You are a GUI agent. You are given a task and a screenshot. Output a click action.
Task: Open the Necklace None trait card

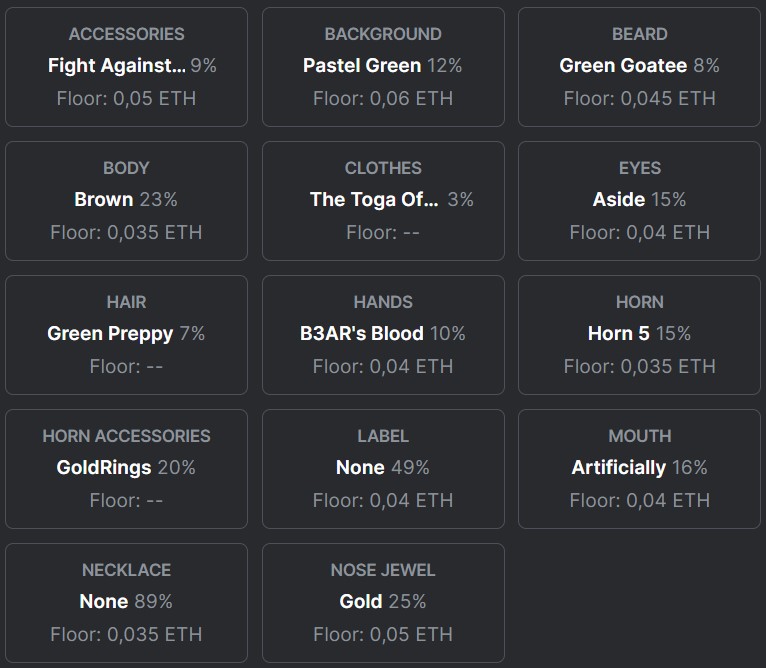click(127, 603)
